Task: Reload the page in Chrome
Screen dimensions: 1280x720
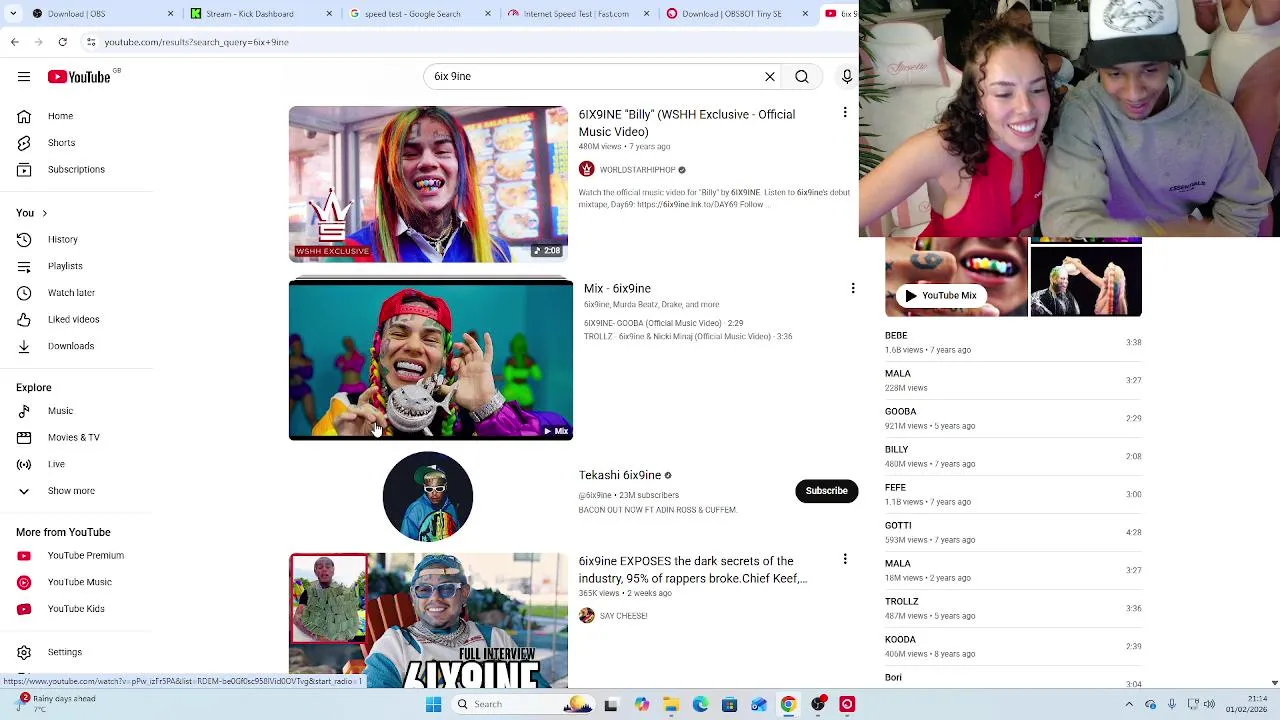Action: coord(62,42)
